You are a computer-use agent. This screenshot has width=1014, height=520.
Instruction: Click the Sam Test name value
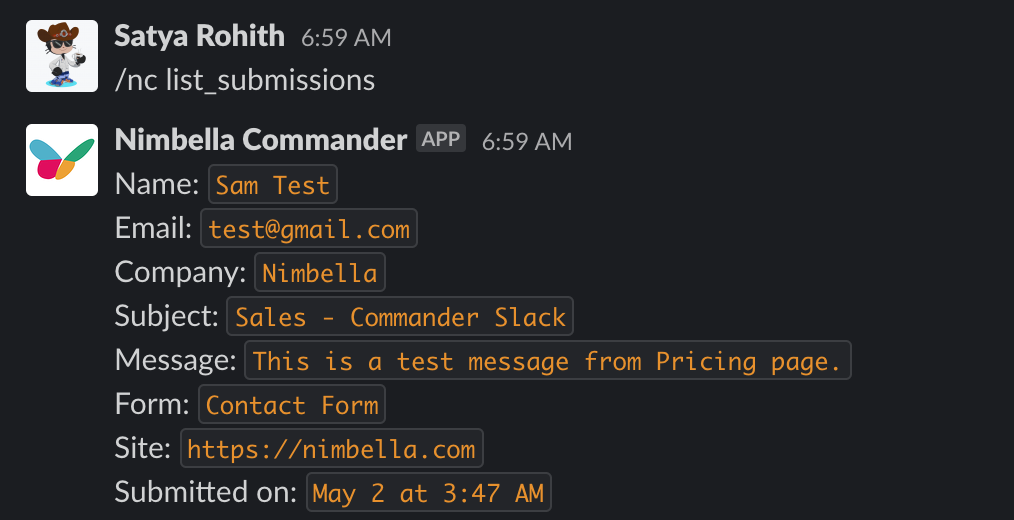273,185
